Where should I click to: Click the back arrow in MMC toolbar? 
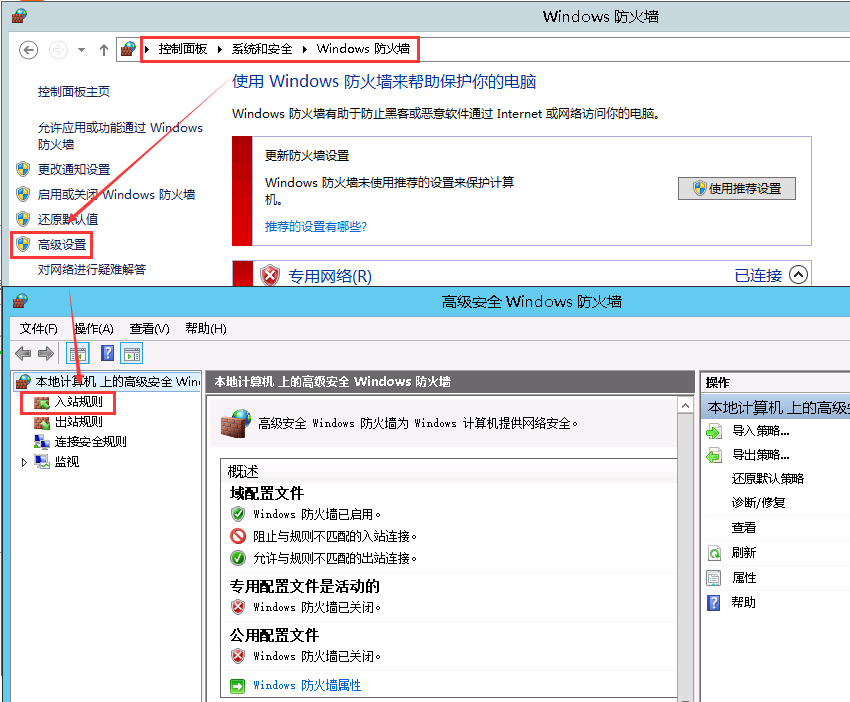coord(23,353)
